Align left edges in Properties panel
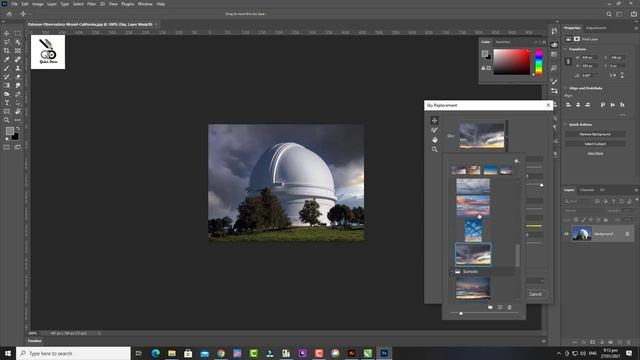640x360 pixels. point(568,105)
